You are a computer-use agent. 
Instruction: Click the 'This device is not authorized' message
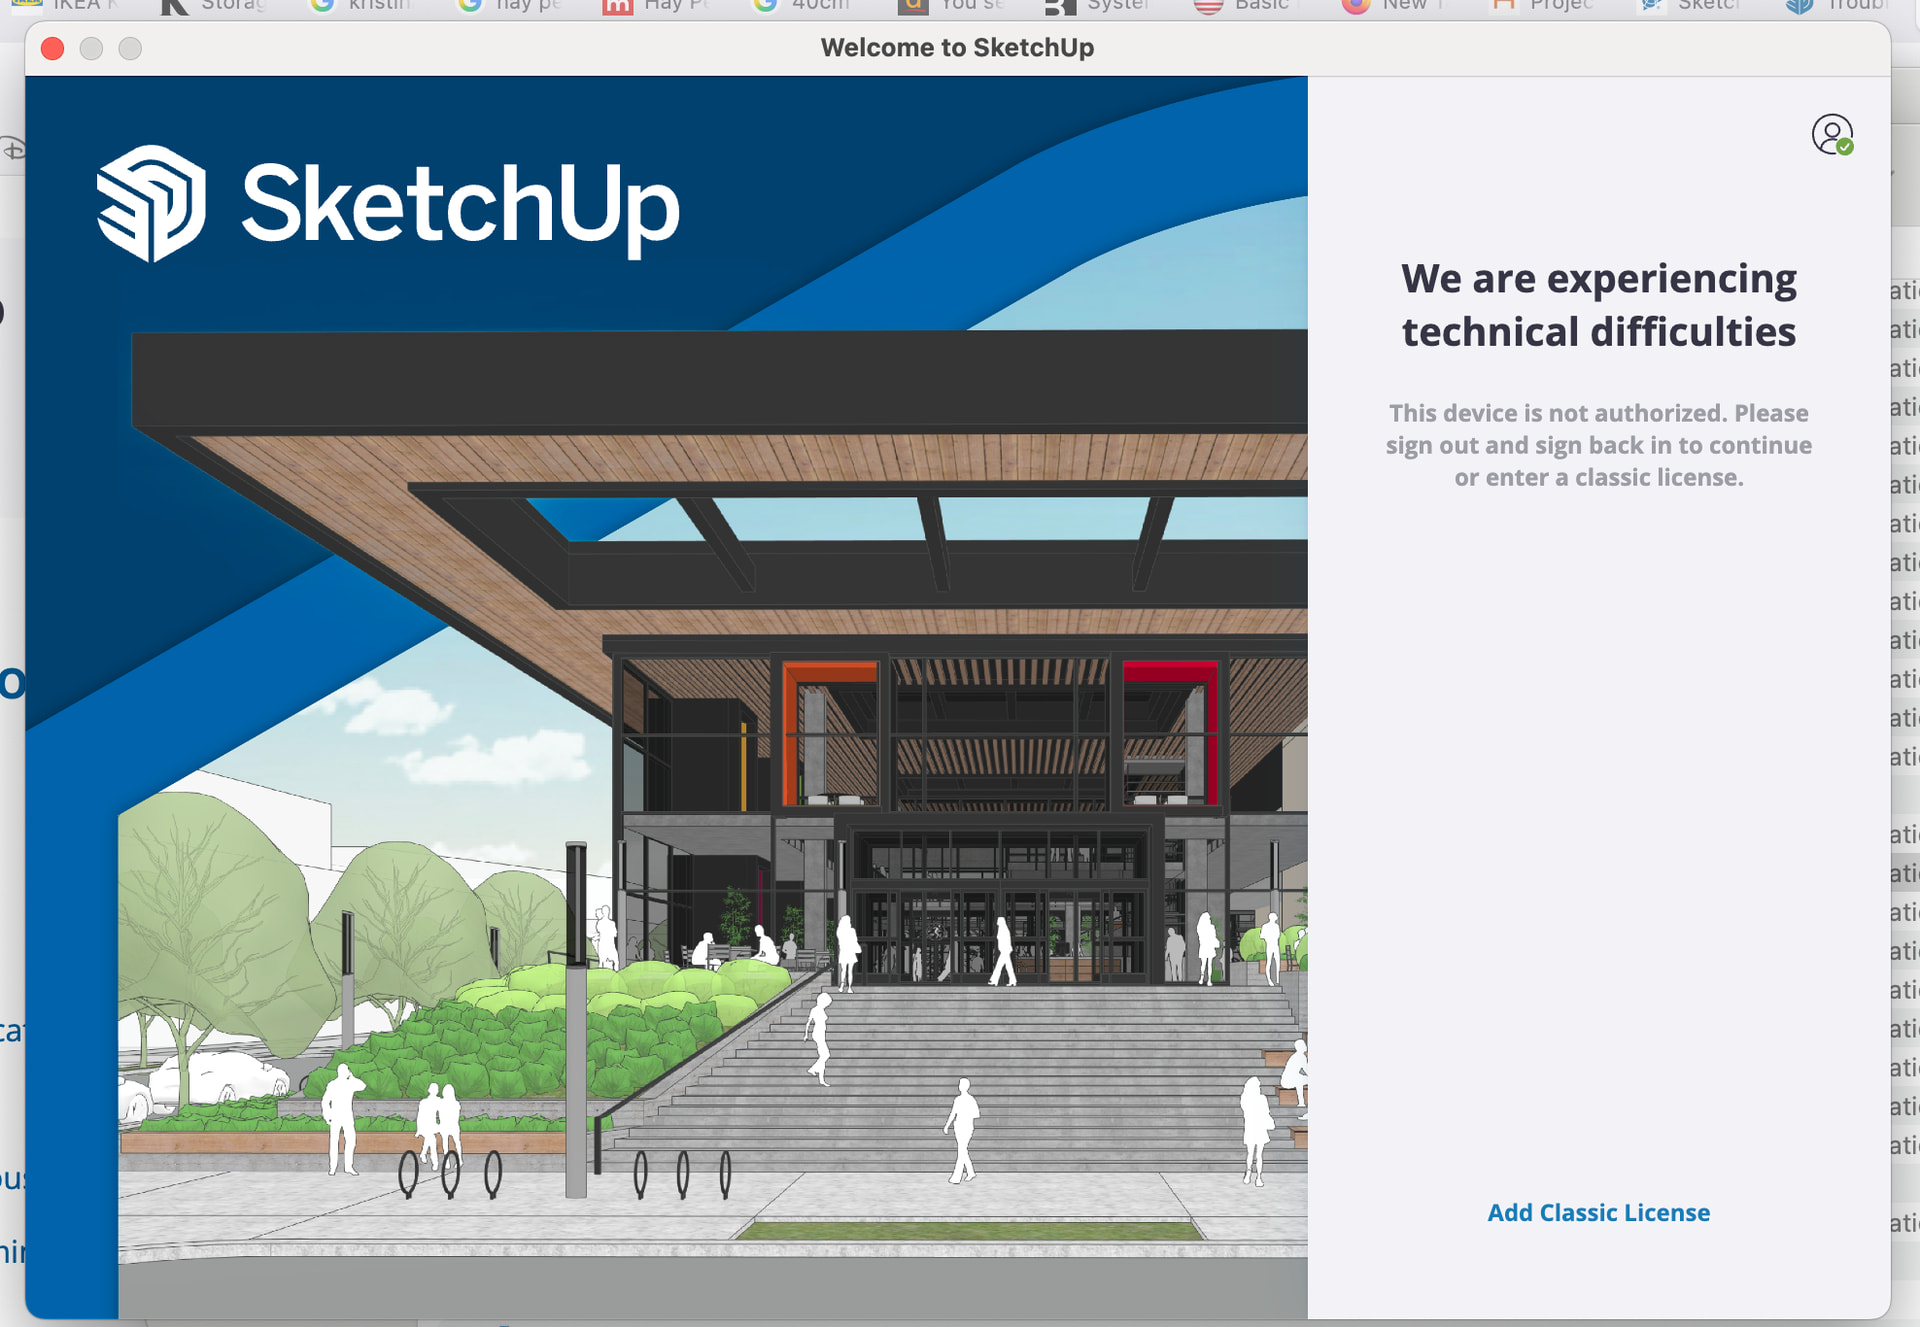1598,445
